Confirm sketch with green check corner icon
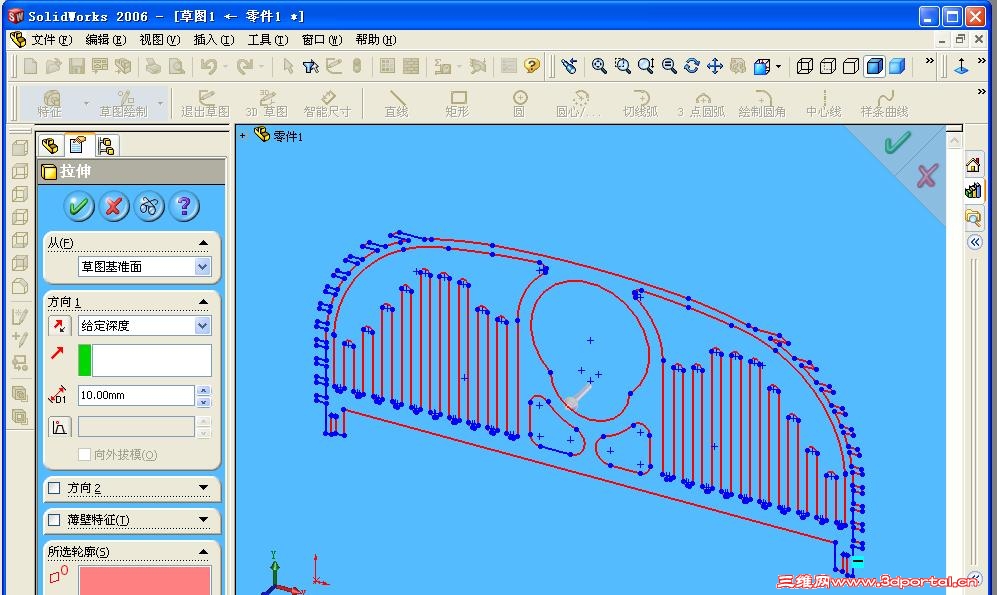This screenshot has height=595, width=997. pos(897,143)
